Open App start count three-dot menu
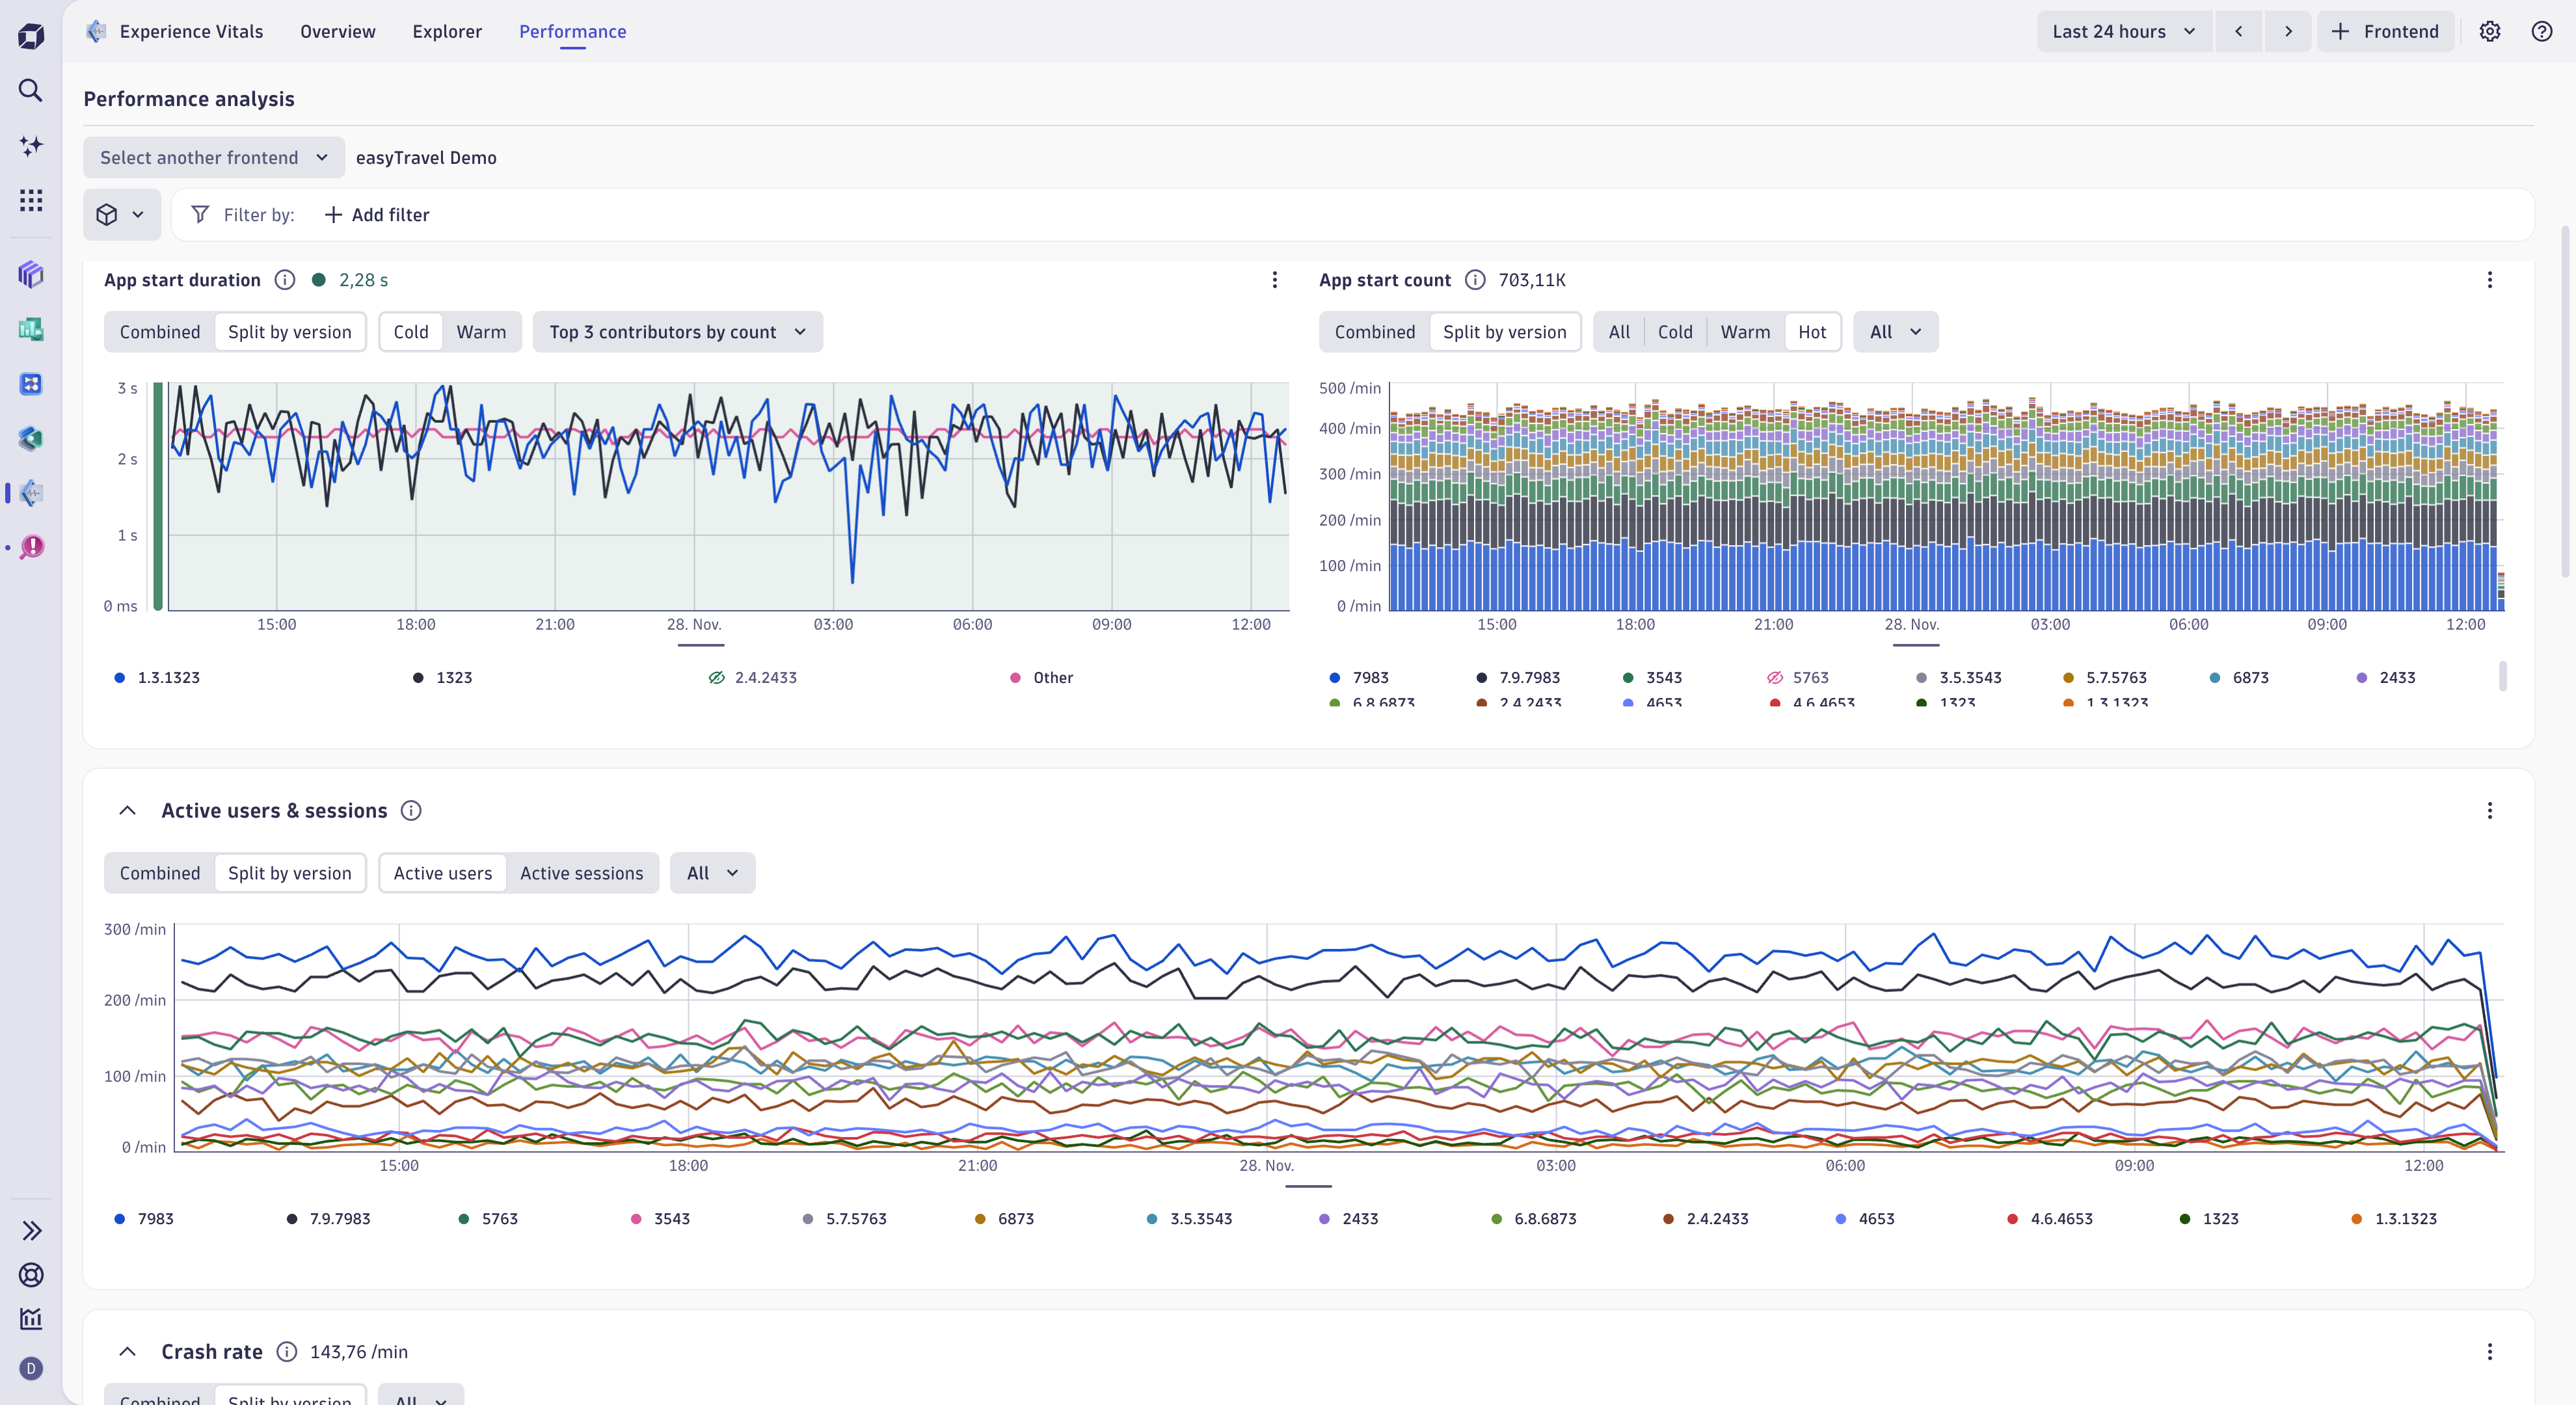This screenshot has height=1405, width=2576. tap(2489, 280)
